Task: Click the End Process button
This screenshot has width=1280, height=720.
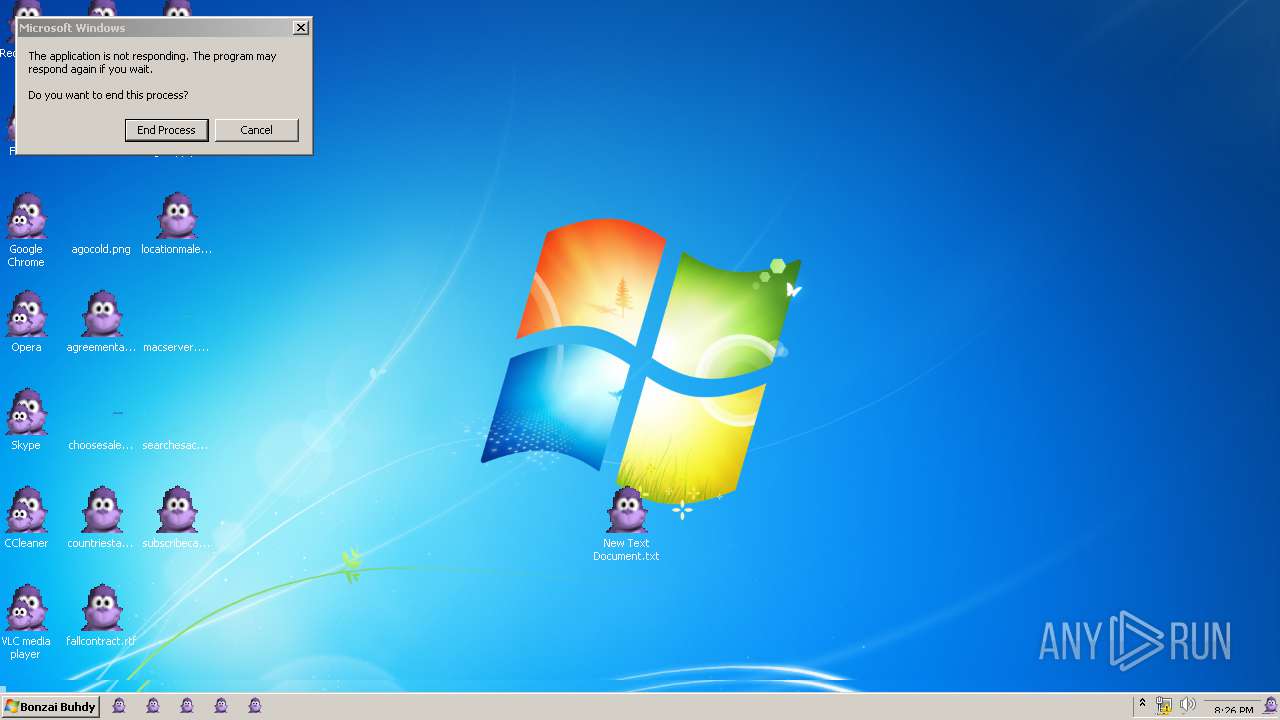Action: pyautogui.click(x=167, y=130)
